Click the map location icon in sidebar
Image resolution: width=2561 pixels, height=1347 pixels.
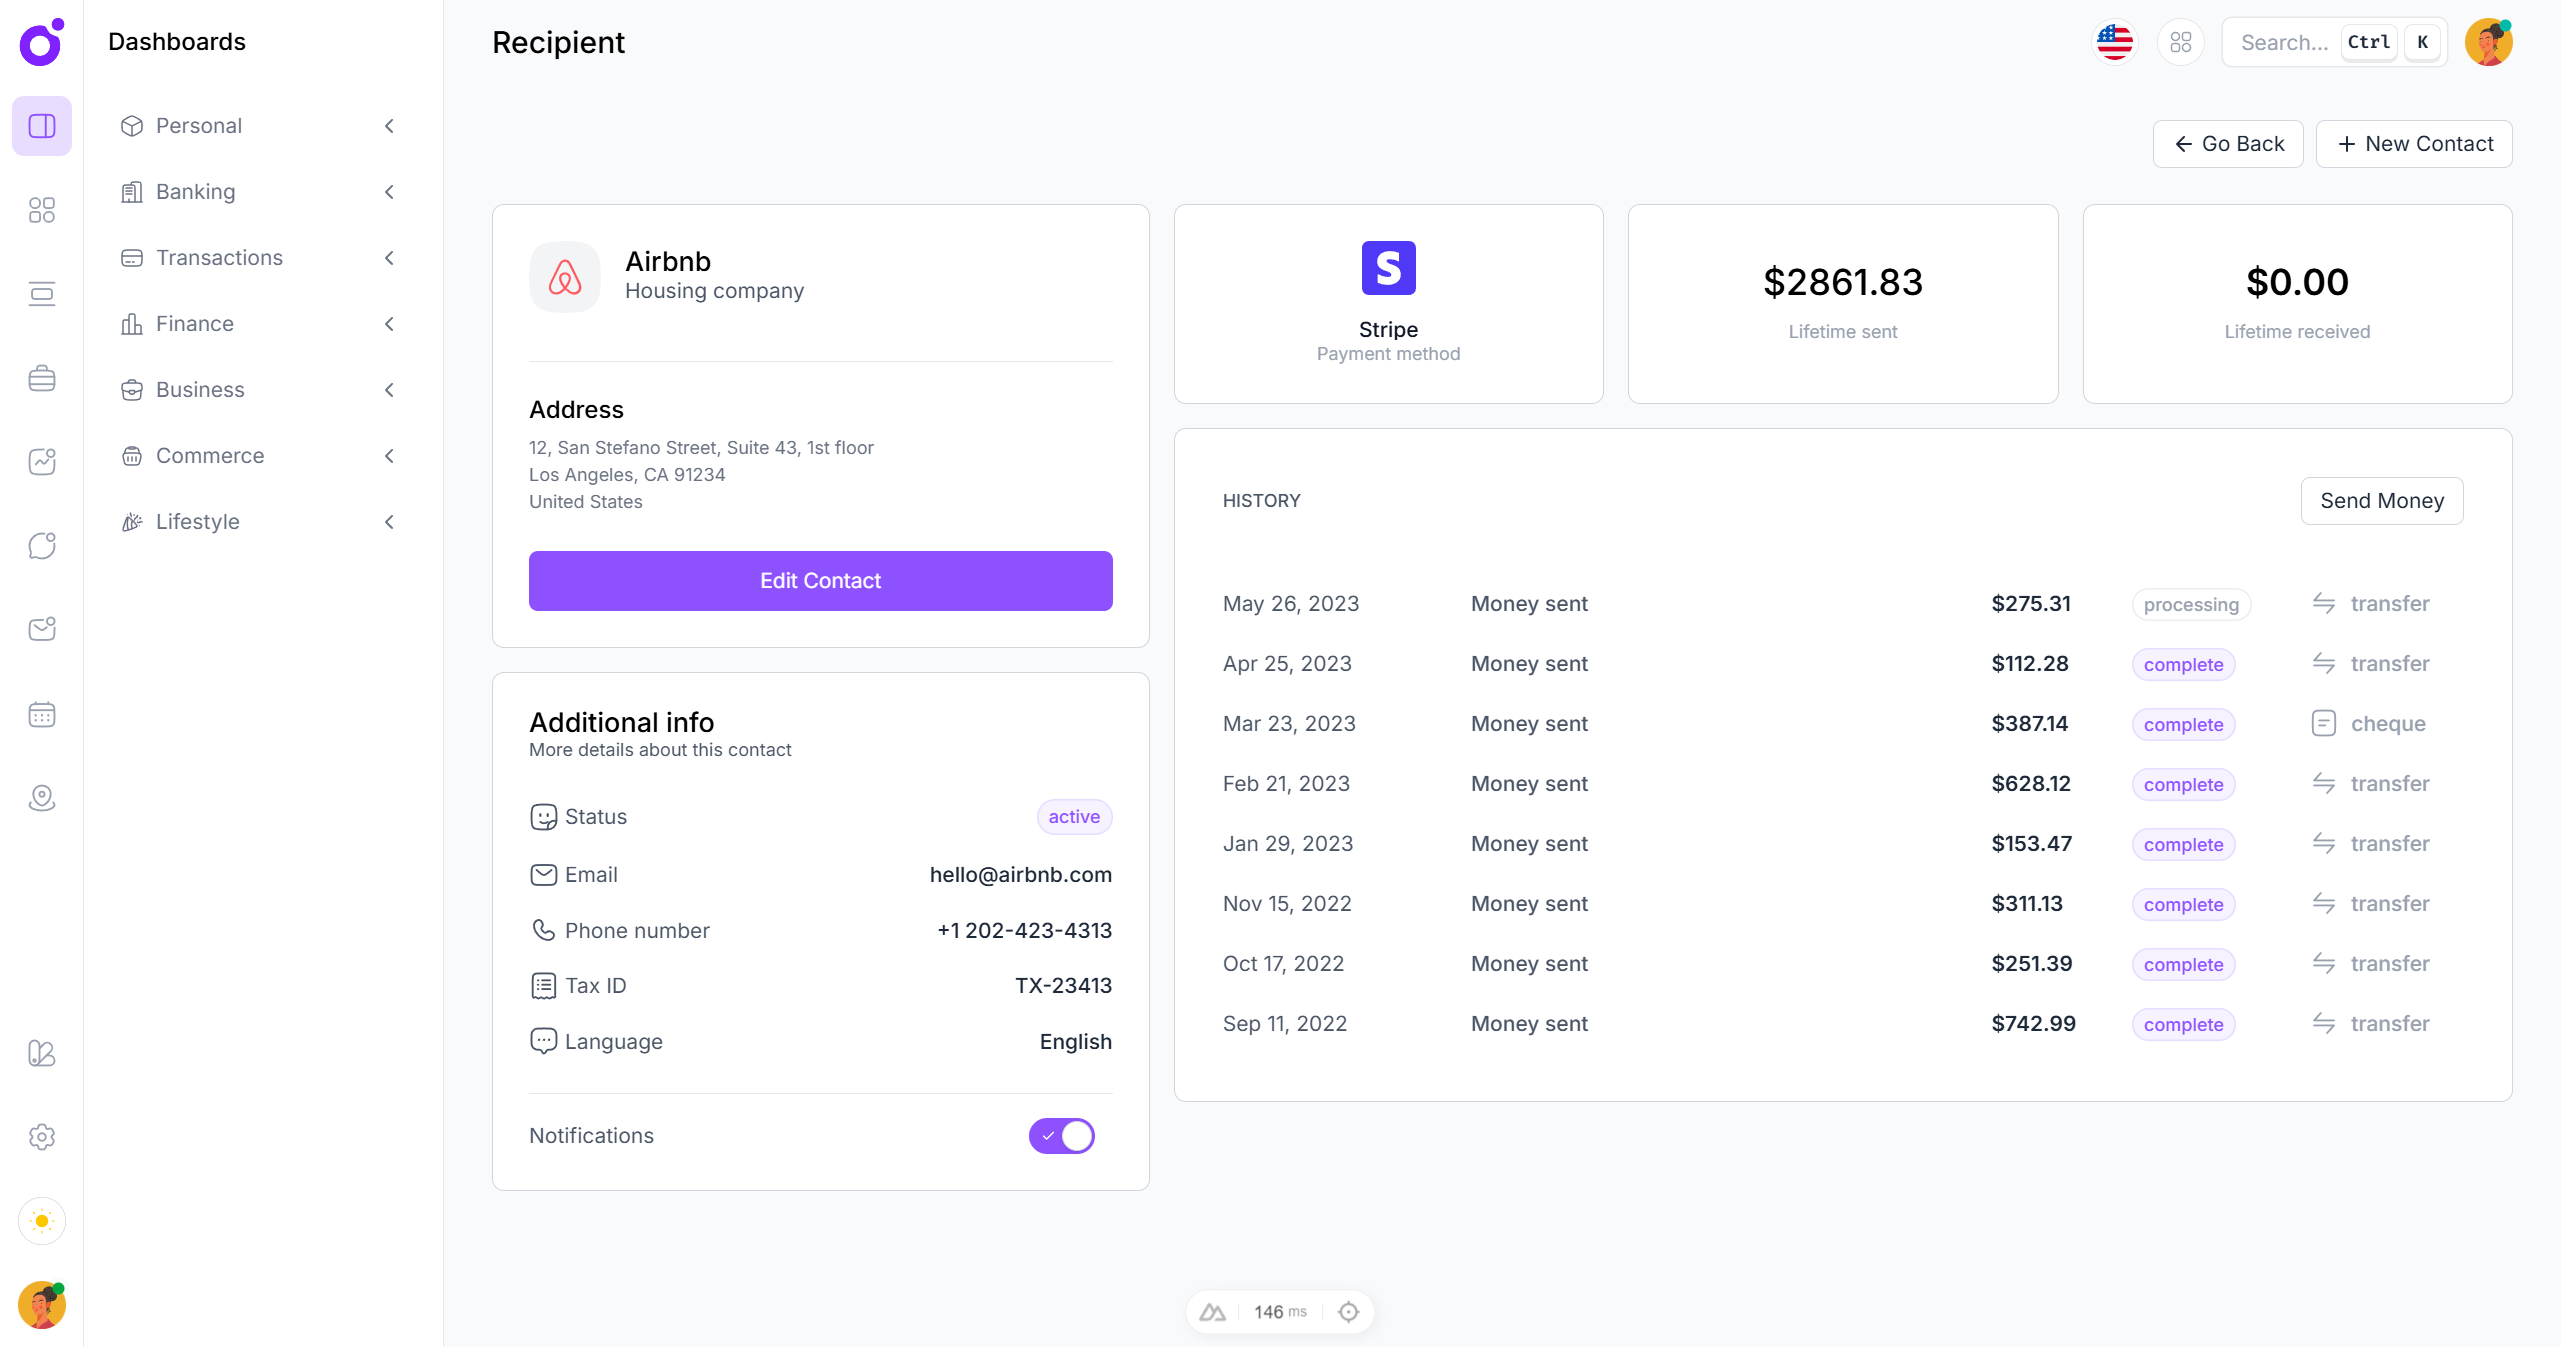(41, 798)
